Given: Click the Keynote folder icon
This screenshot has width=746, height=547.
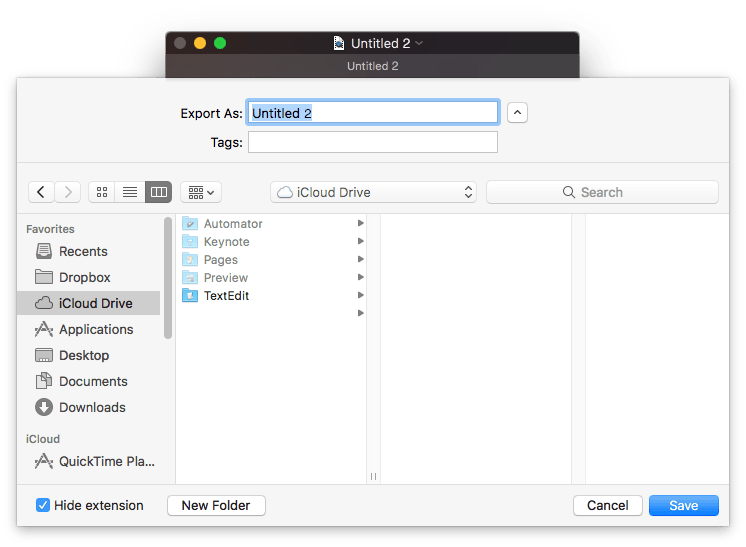Looking at the screenshot, I should pyautogui.click(x=190, y=241).
